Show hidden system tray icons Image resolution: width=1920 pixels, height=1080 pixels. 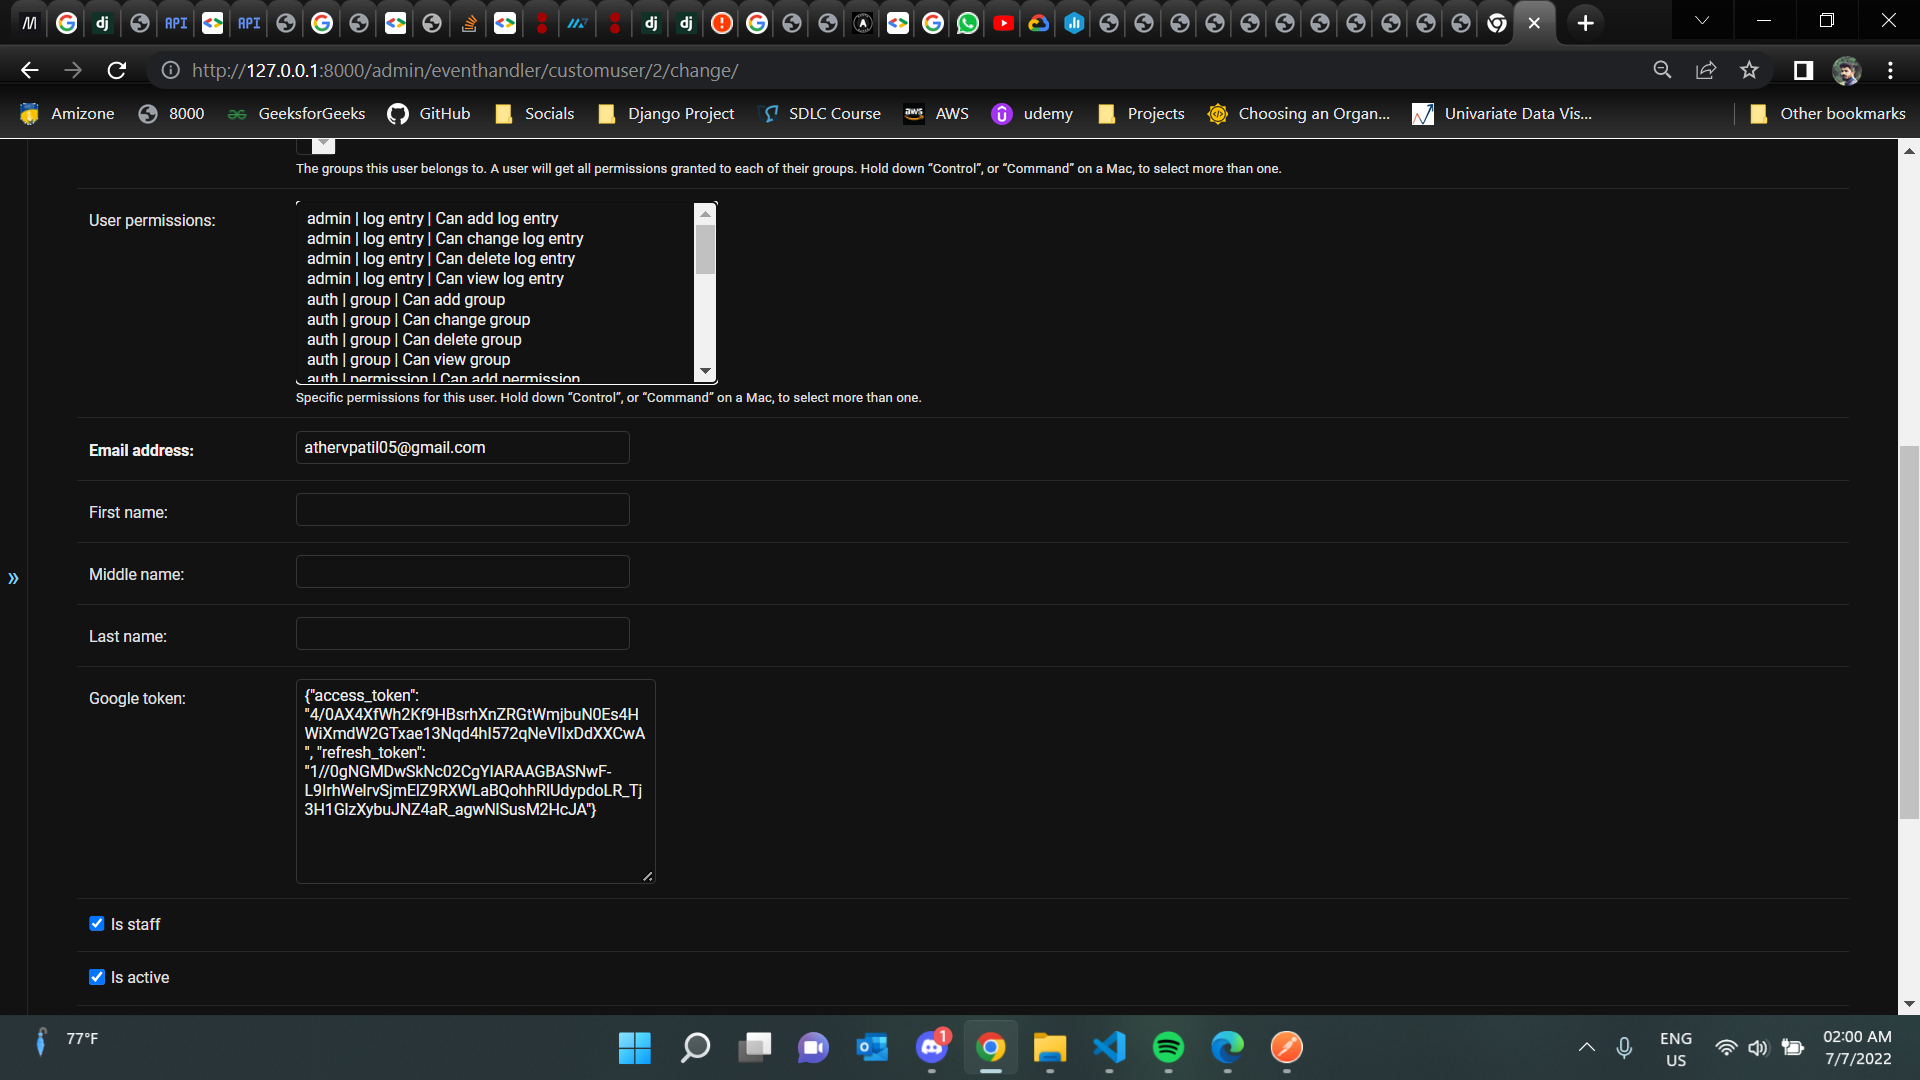point(1586,1047)
